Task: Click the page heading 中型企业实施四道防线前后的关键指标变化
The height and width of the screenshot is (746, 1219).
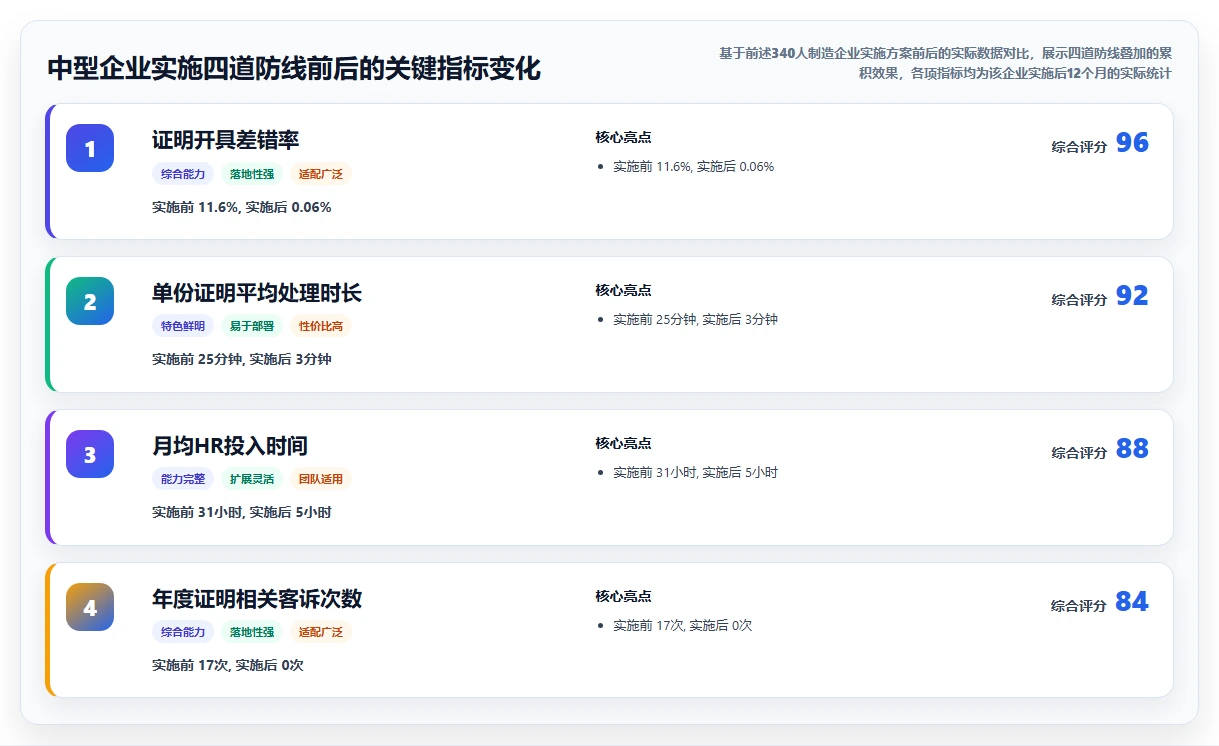Action: 294,69
